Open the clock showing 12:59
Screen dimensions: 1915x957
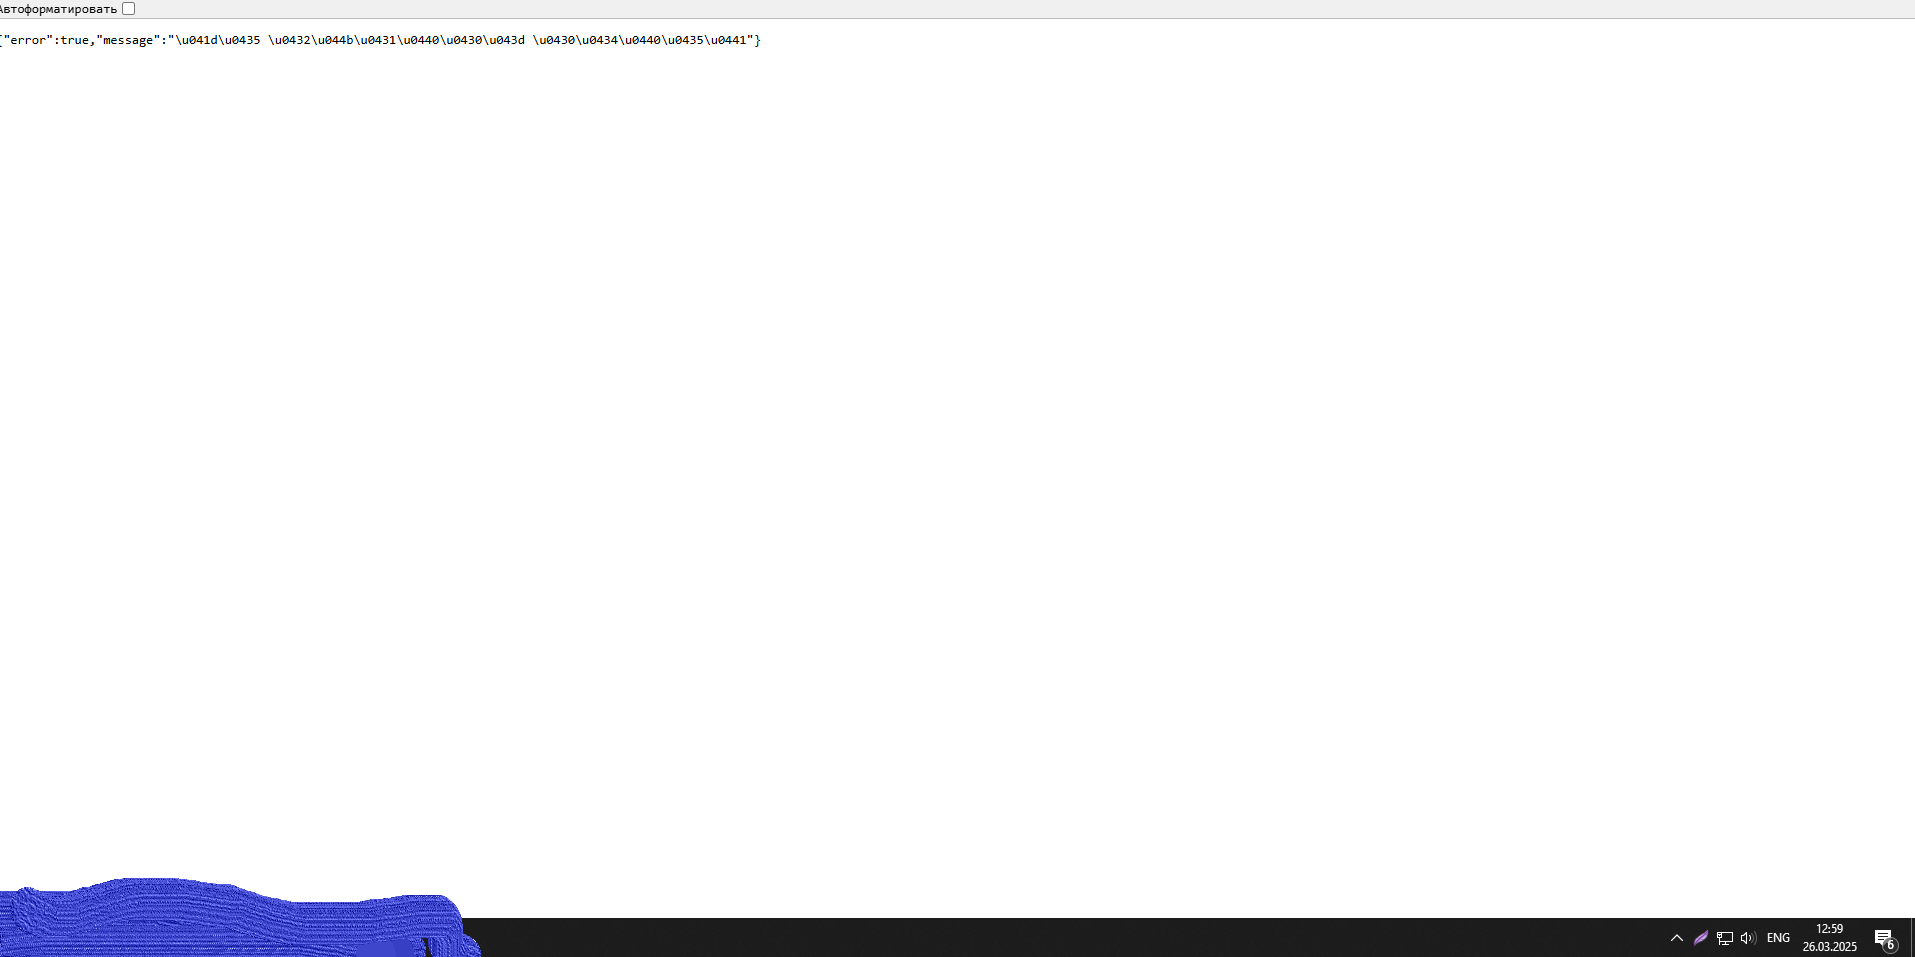tap(1829, 929)
